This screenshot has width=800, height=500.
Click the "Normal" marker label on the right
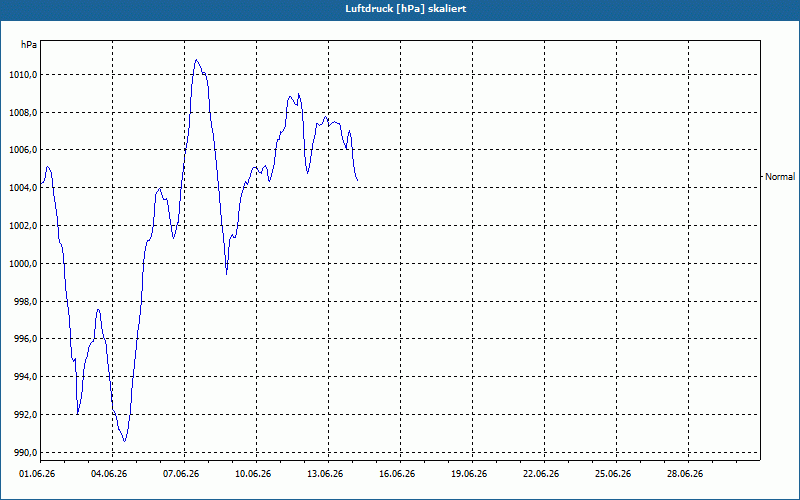click(x=780, y=177)
